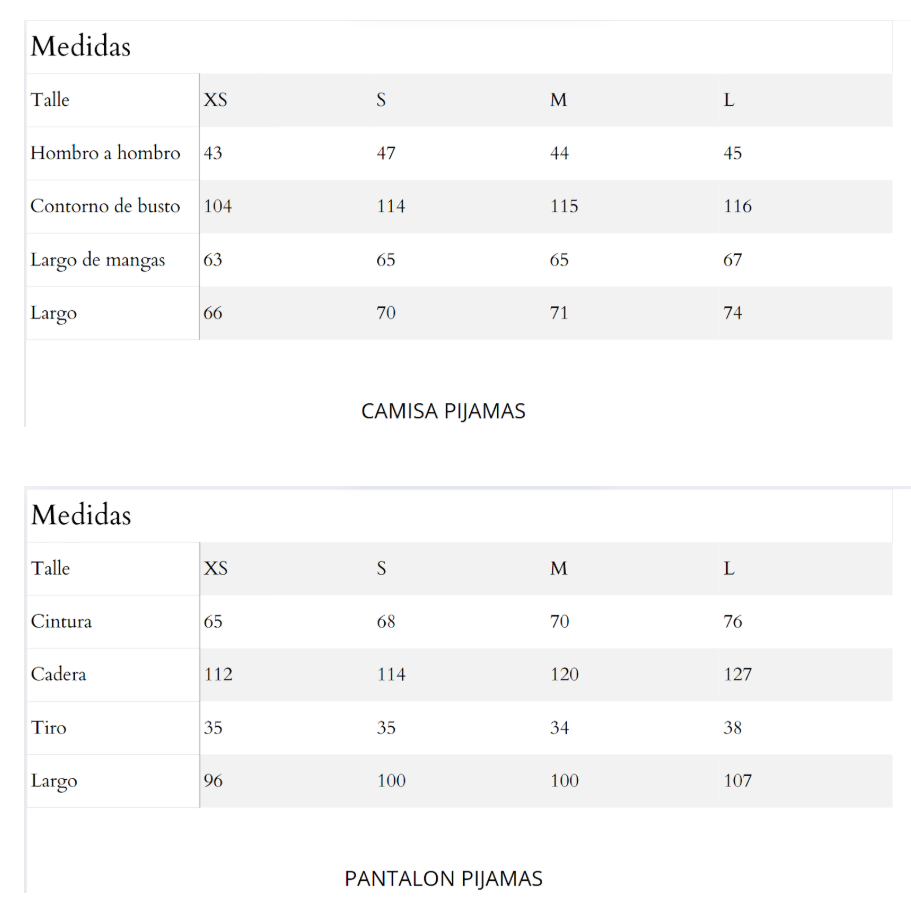Viewport: 911px width, 915px height.
Task: Click the CAMISA PIJAMAS caption
Action: coord(443,411)
